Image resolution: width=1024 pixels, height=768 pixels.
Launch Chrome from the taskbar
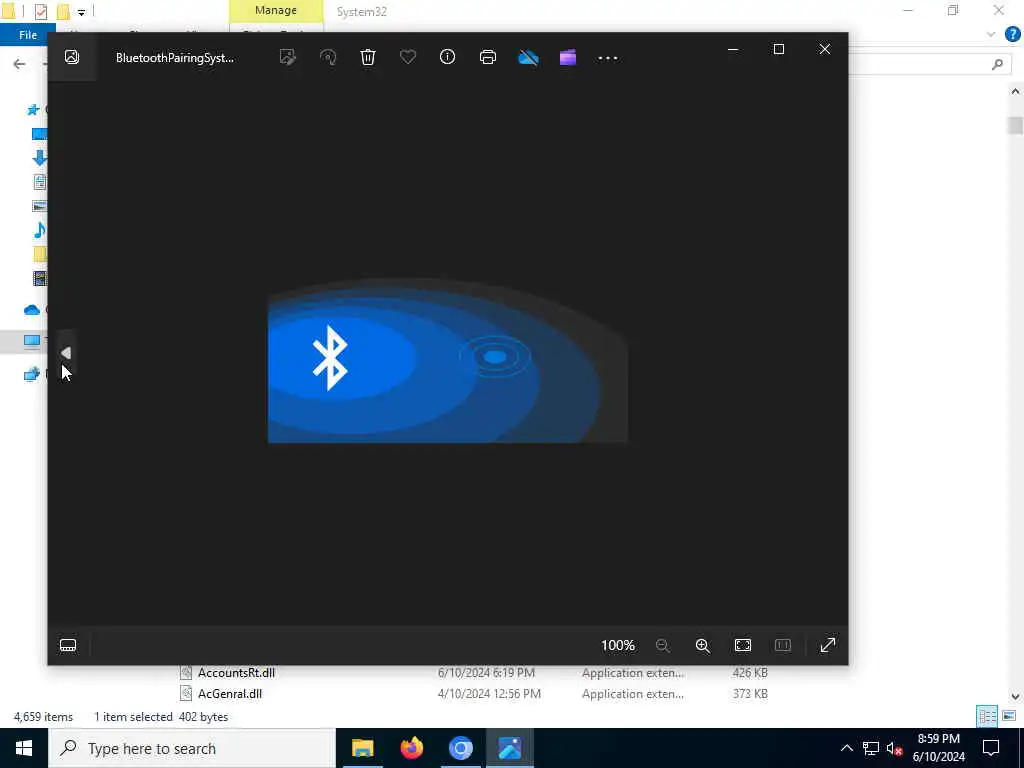tap(460, 748)
